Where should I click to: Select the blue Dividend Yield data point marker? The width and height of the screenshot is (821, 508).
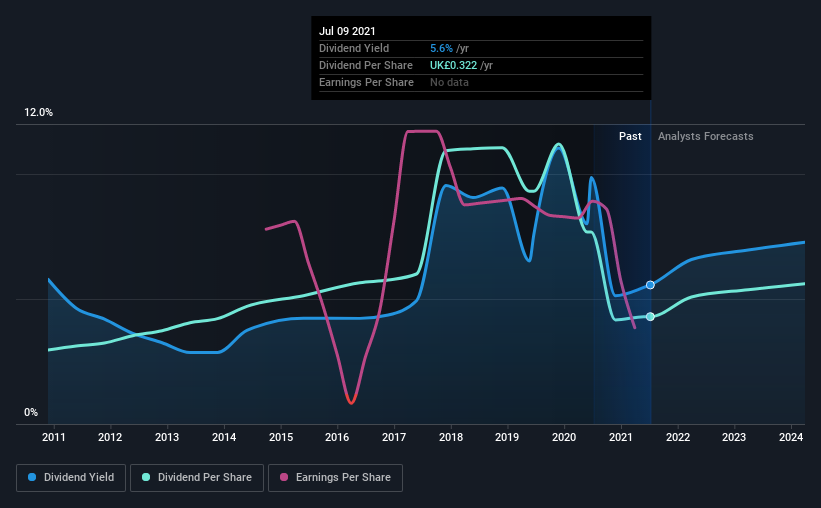pyautogui.click(x=650, y=285)
